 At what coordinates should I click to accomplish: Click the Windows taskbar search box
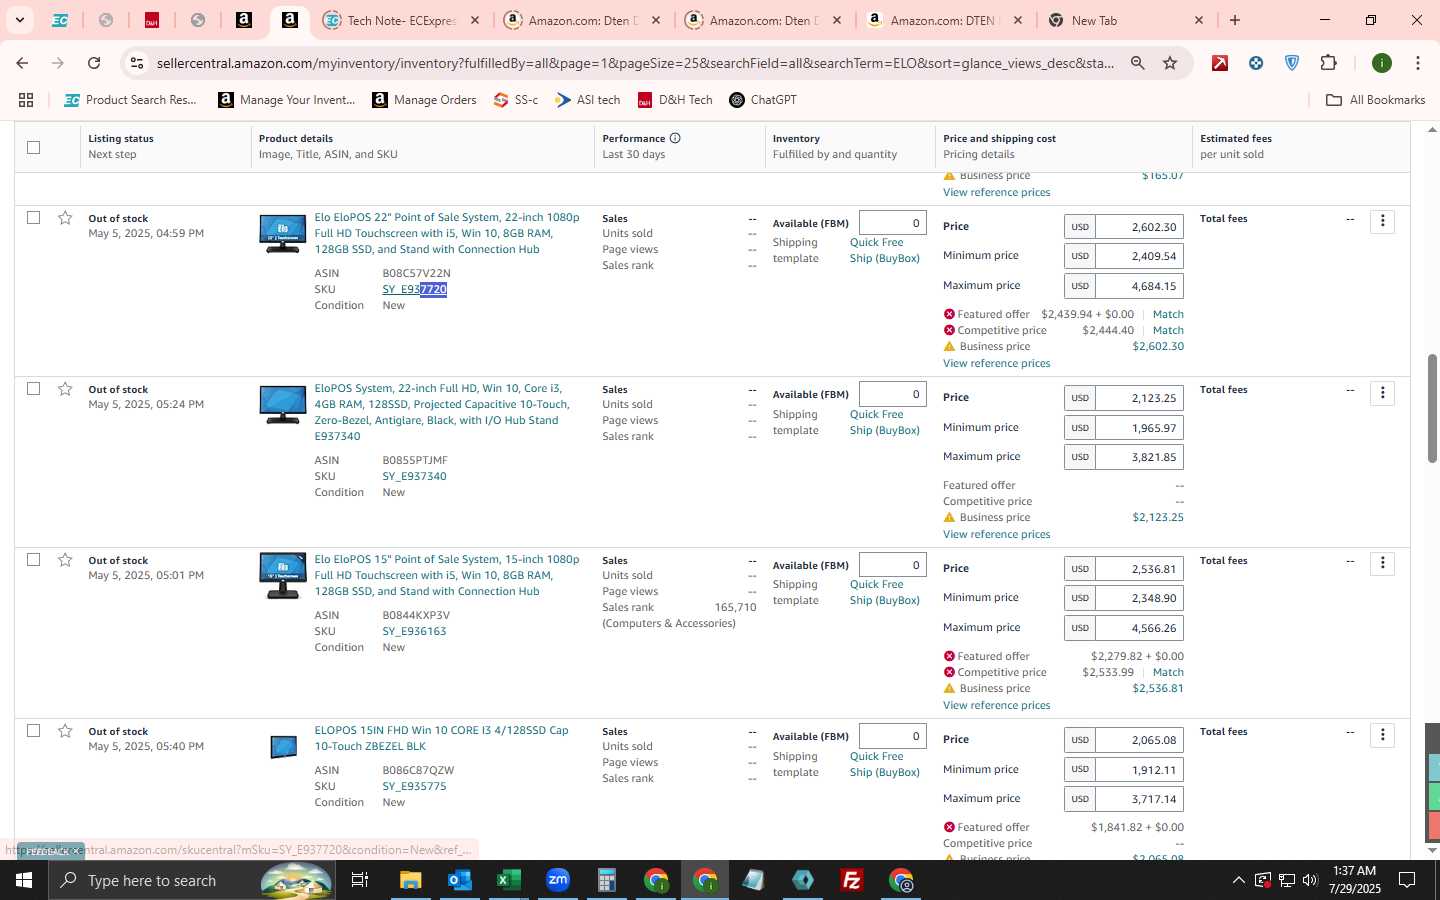click(190, 880)
